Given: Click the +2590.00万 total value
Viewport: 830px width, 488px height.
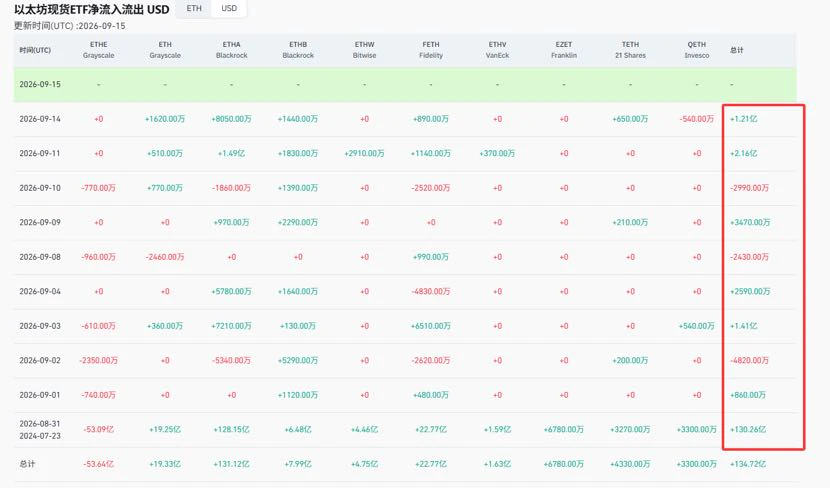Looking at the screenshot, I should pos(750,292).
